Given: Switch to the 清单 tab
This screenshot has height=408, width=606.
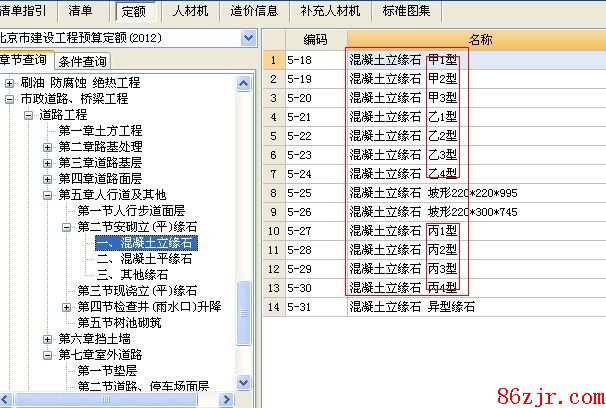Looking at the screenshot, I should [x=82, y=12].
